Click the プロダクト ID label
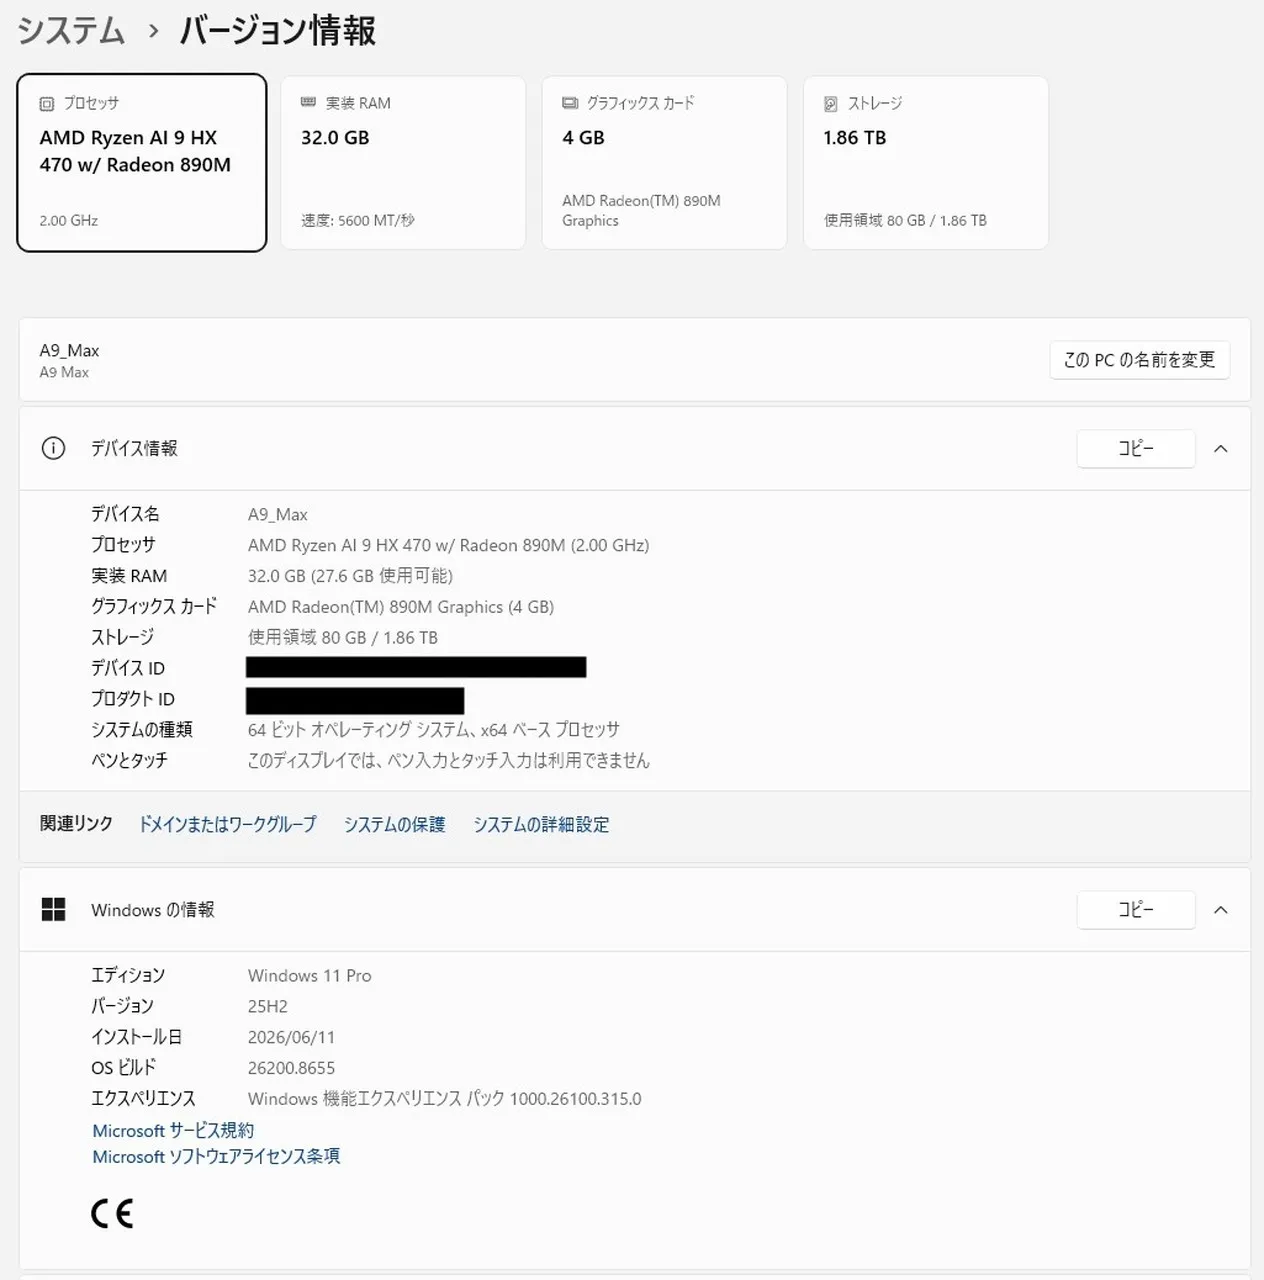This screenshot has height=1280, width=1264. click(133, 699)
